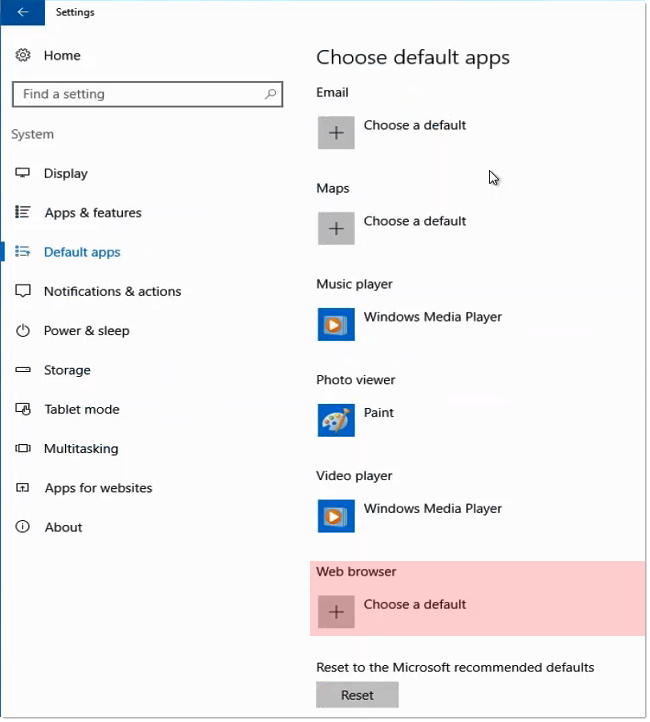650x722 pixels.
Task: Open the Display settings page
Action: (66, 174)
